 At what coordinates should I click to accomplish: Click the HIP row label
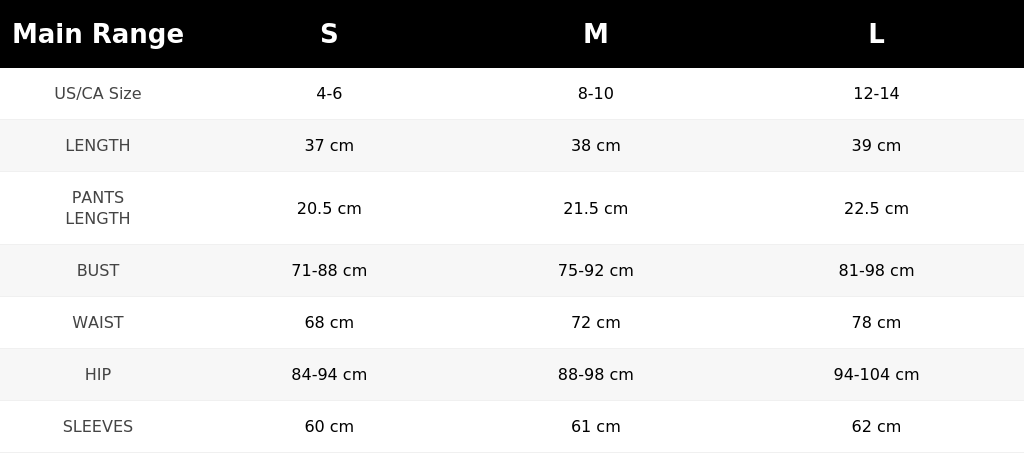click(98, 375)
